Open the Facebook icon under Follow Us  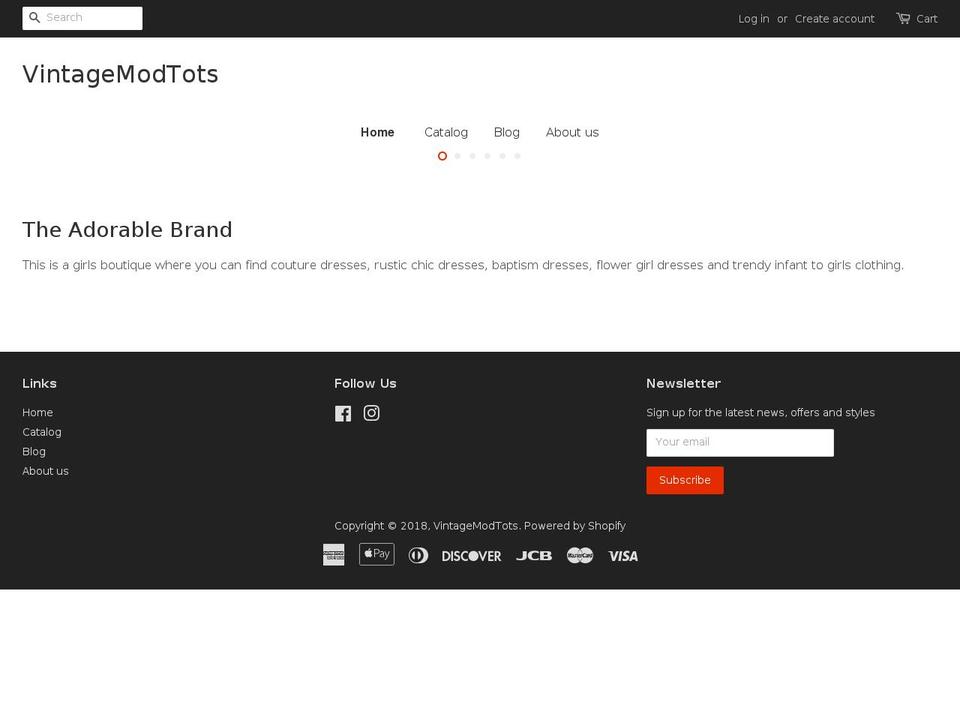pyautogui.click(x=343, y=413)
